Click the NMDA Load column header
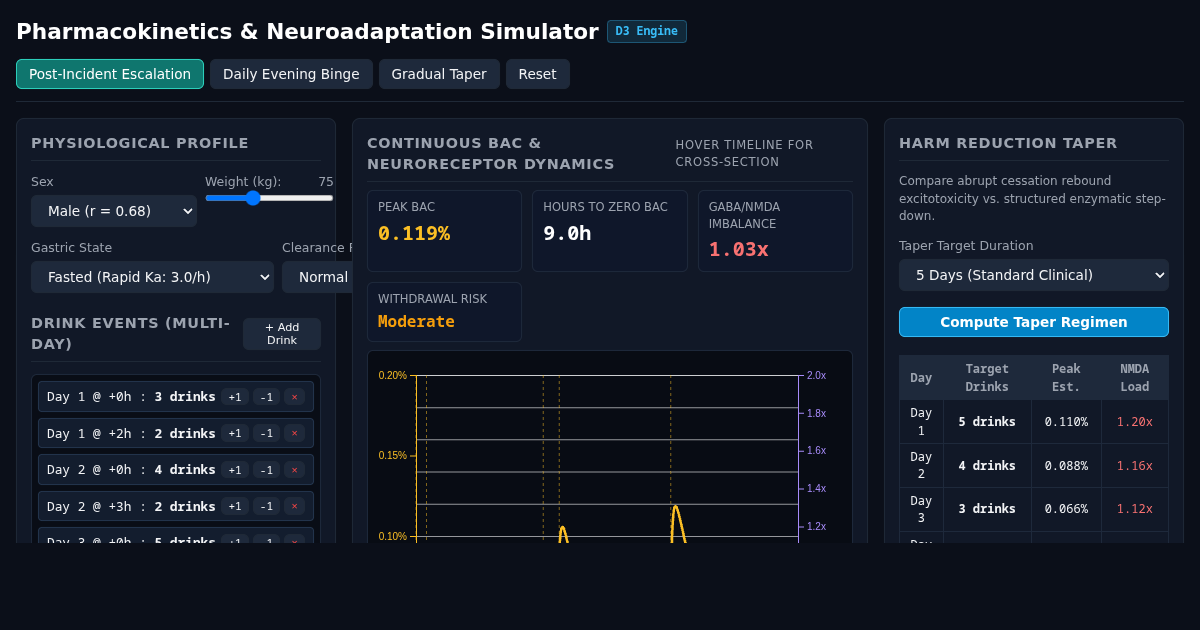This screenshot has width=1200, height=630. pos(1135,378)
